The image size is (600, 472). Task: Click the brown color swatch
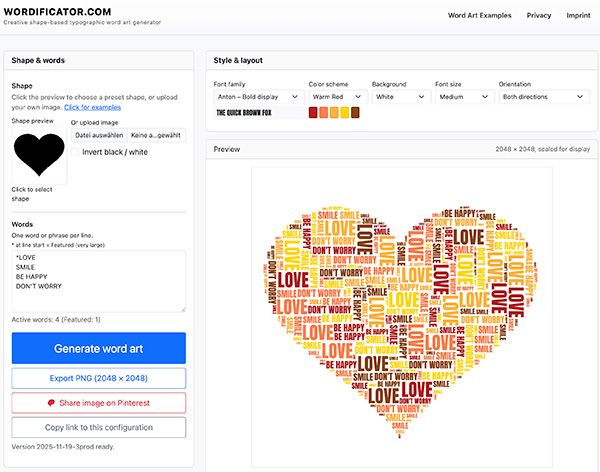pos(355,113)
